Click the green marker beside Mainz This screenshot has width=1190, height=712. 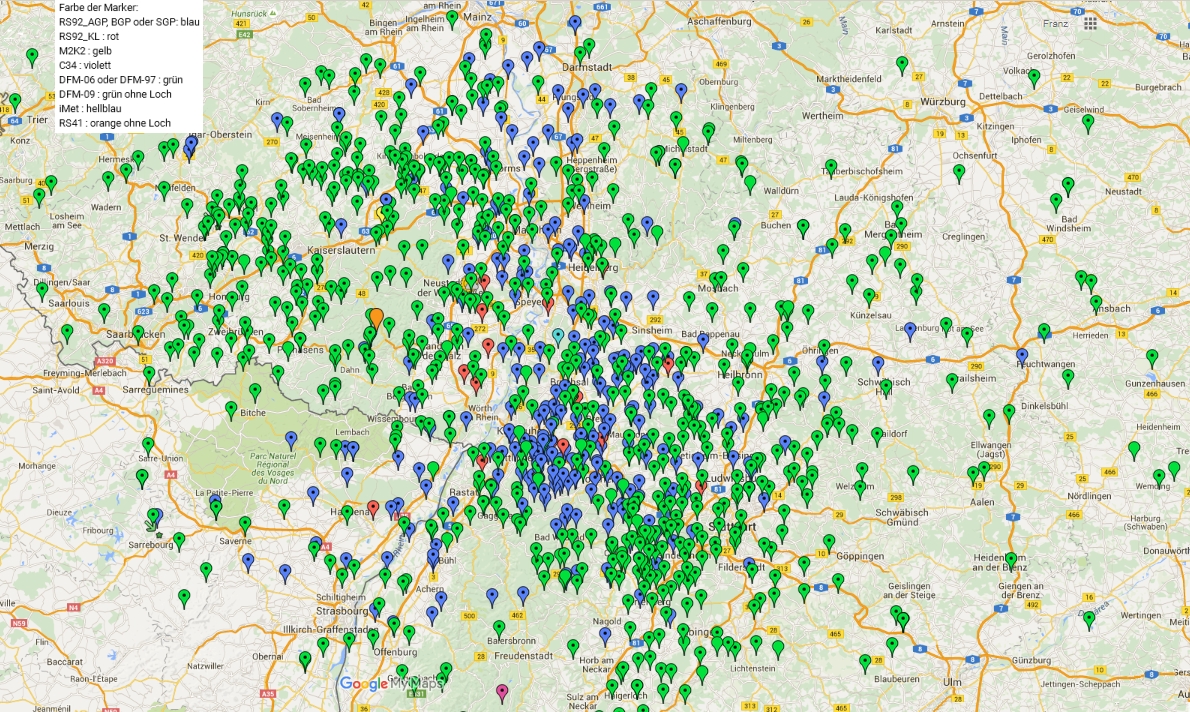point(452,18)
